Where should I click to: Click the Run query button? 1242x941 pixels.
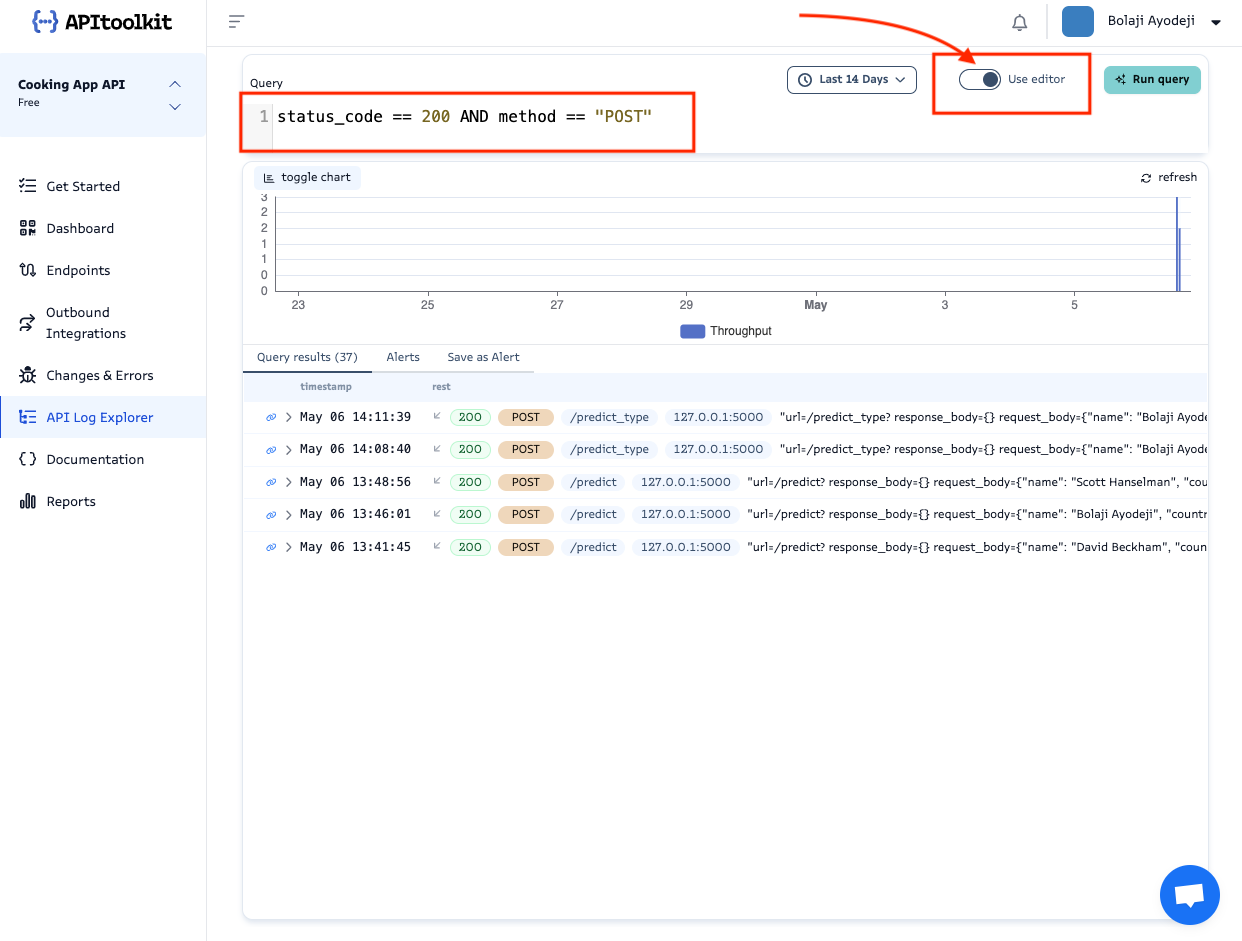[x=1152, y=79]
